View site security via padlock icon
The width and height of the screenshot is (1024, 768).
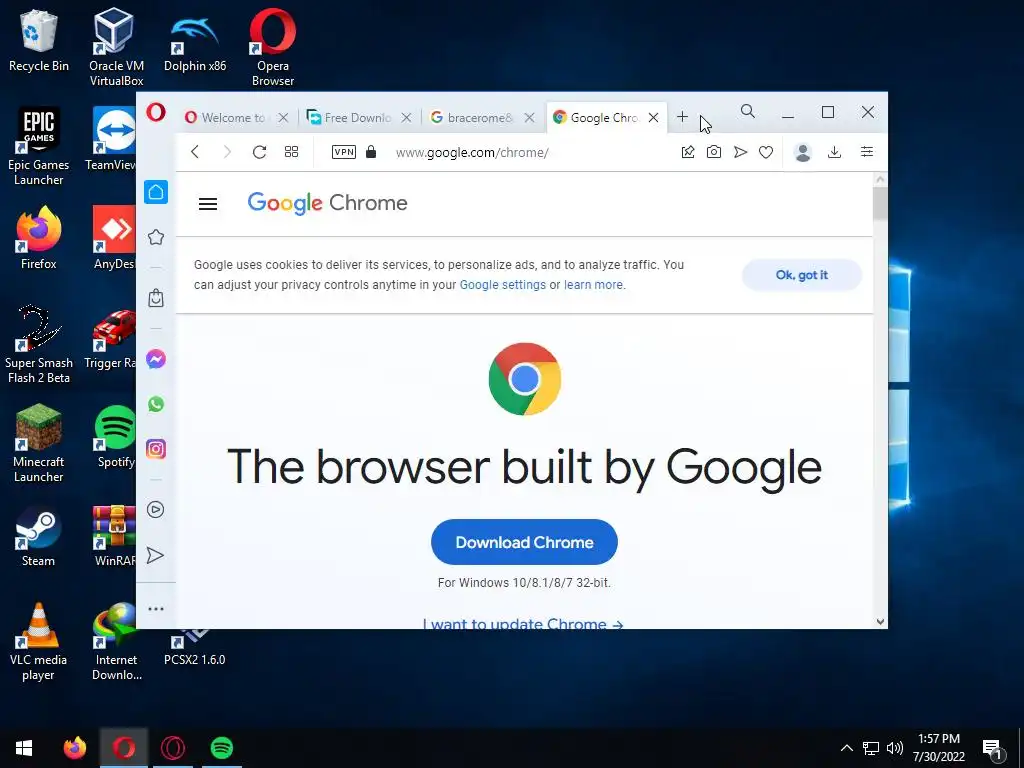point(371,152)
